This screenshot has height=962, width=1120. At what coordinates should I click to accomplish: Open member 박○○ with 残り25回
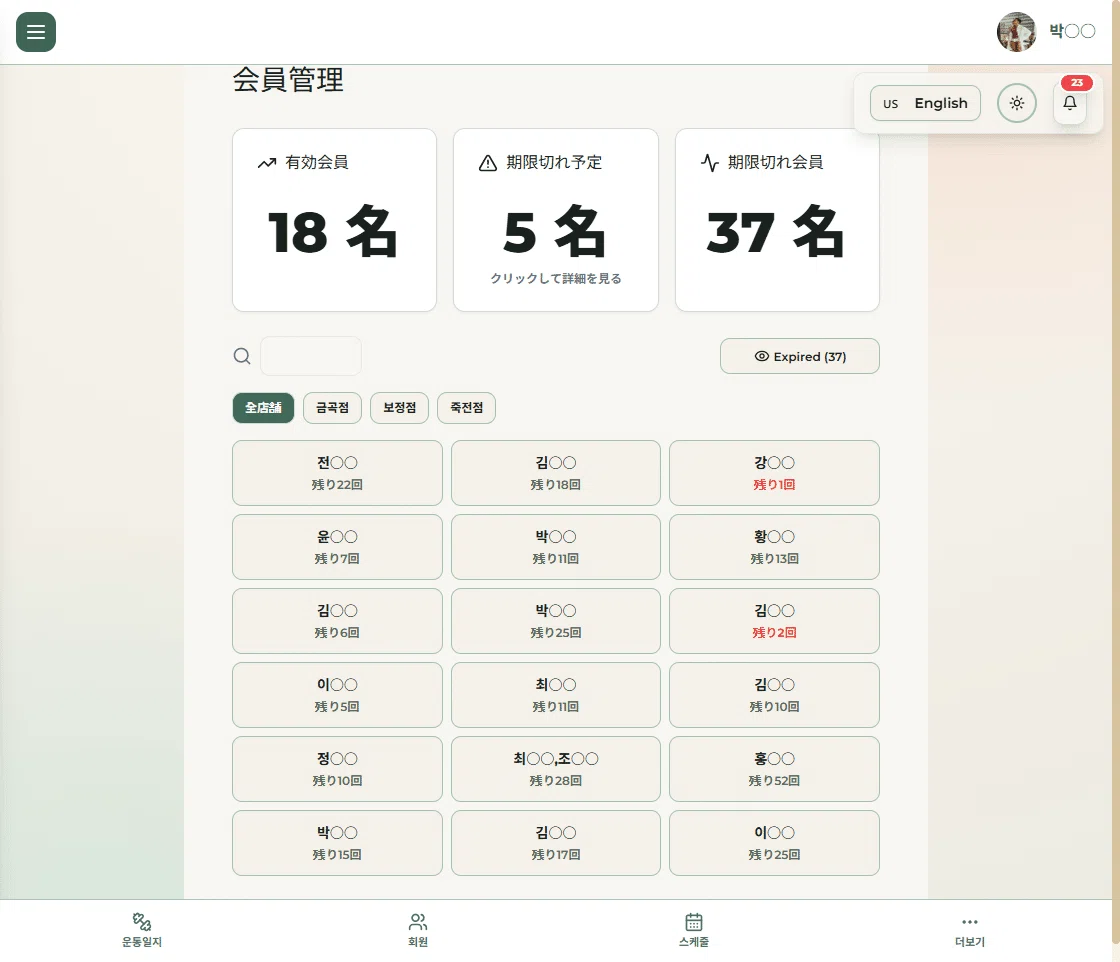click(x=556, y=621)
